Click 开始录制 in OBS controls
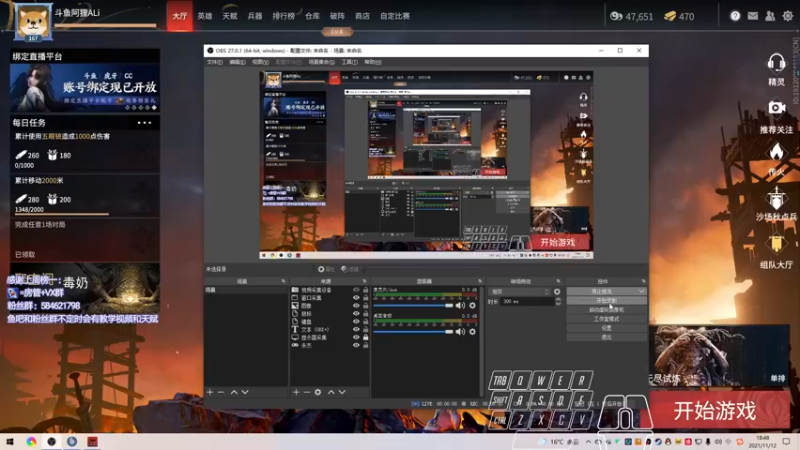 606,301
